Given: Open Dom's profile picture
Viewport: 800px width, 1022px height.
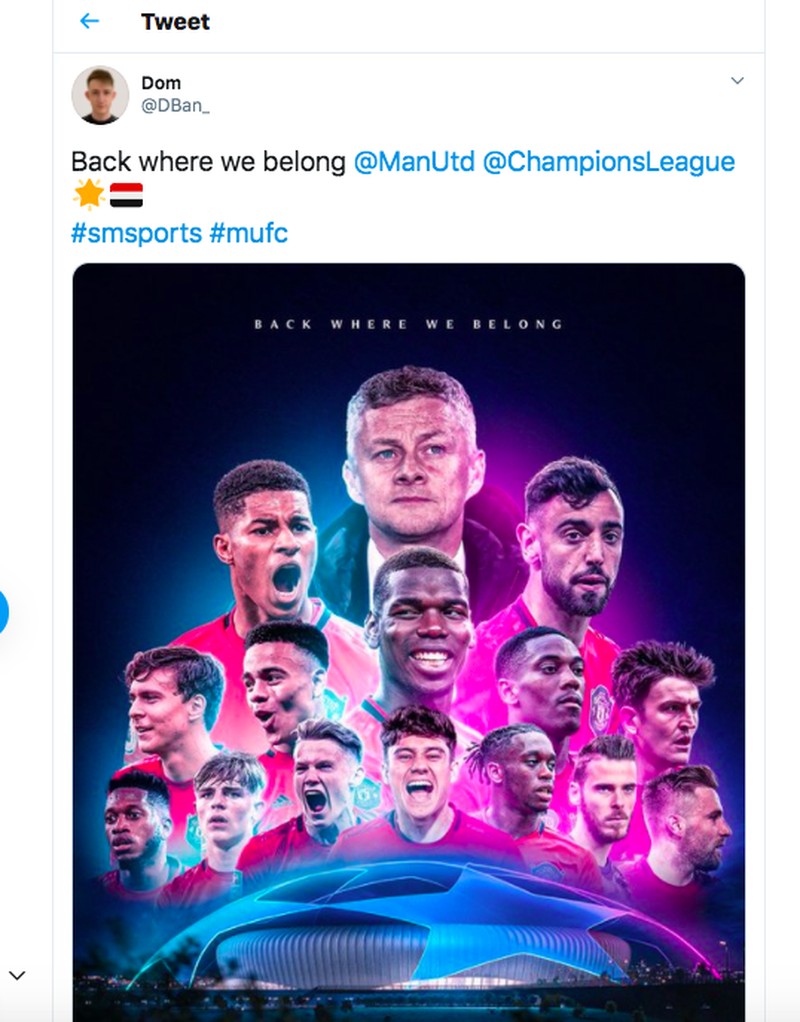Looking at the screenshot, I should [100, 95].
